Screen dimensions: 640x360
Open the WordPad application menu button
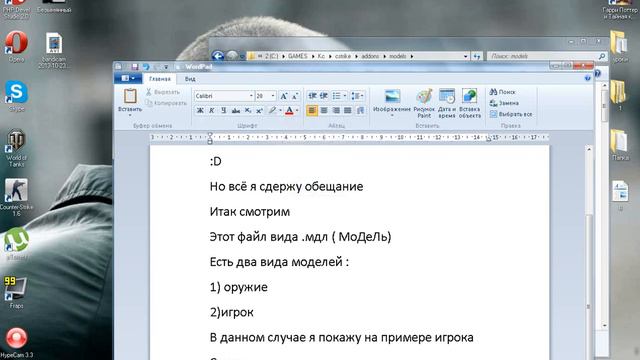click(x=128, y=78)
